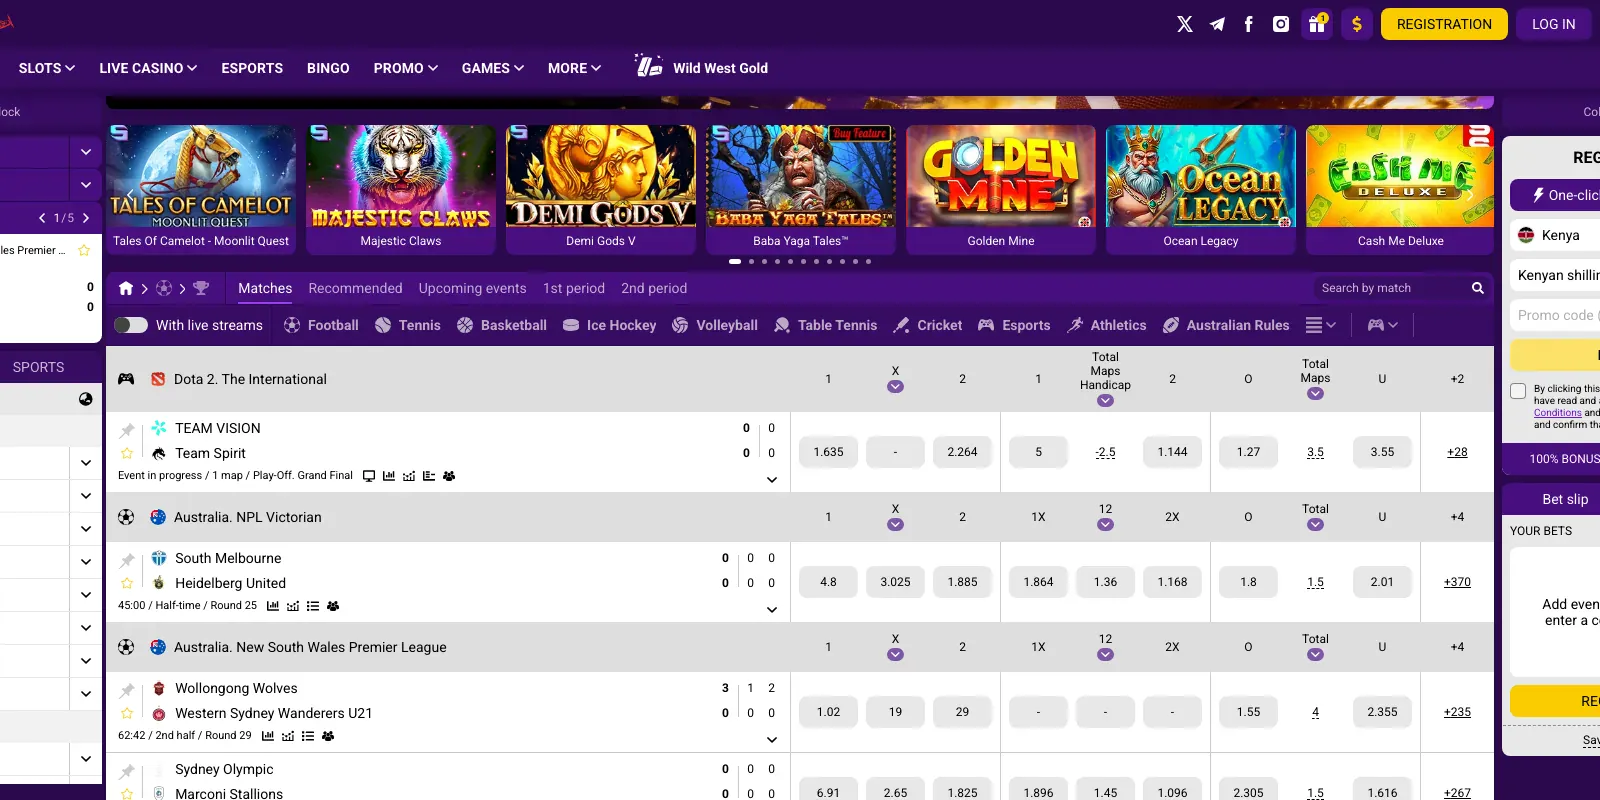Open the X (Twitter) social link
The image size is (1600, 800).
(x=1185, y=24)
